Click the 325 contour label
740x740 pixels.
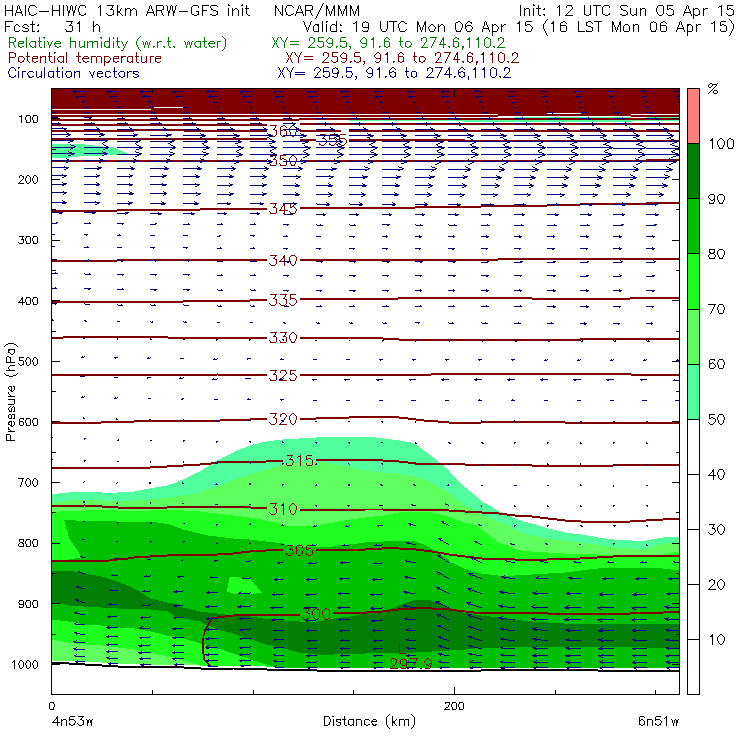click(x=283, y=375)
